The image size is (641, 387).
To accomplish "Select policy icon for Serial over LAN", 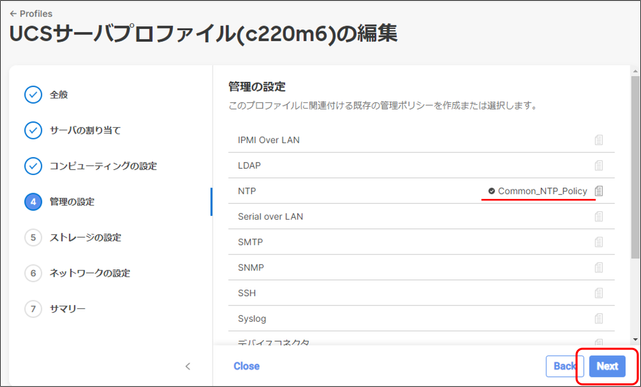I will click(x=598, y=217).
